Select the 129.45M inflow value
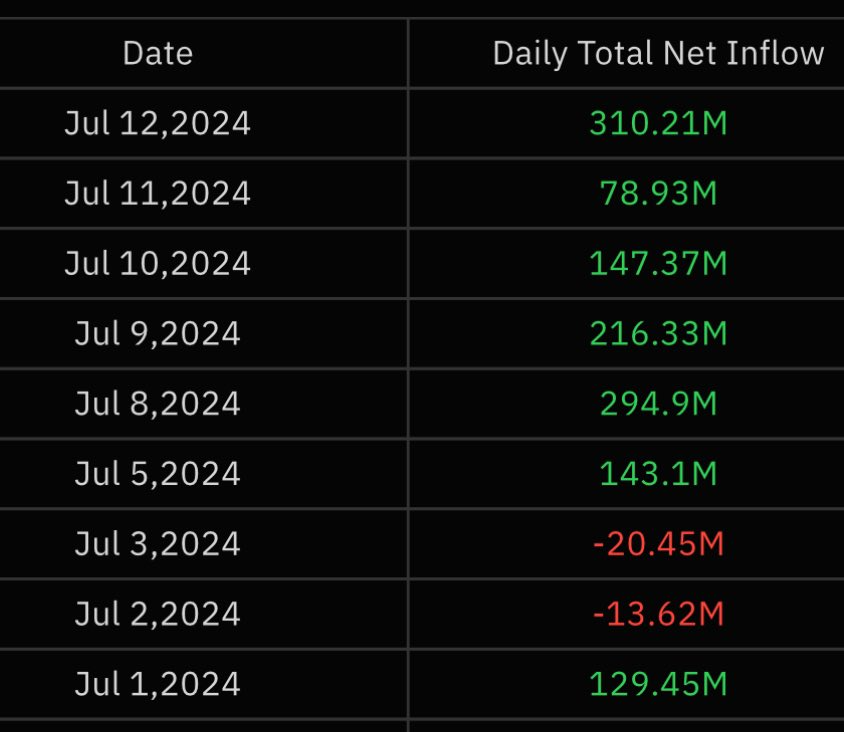This screenshot has width=844, height=732. click(x=658, y=684)
